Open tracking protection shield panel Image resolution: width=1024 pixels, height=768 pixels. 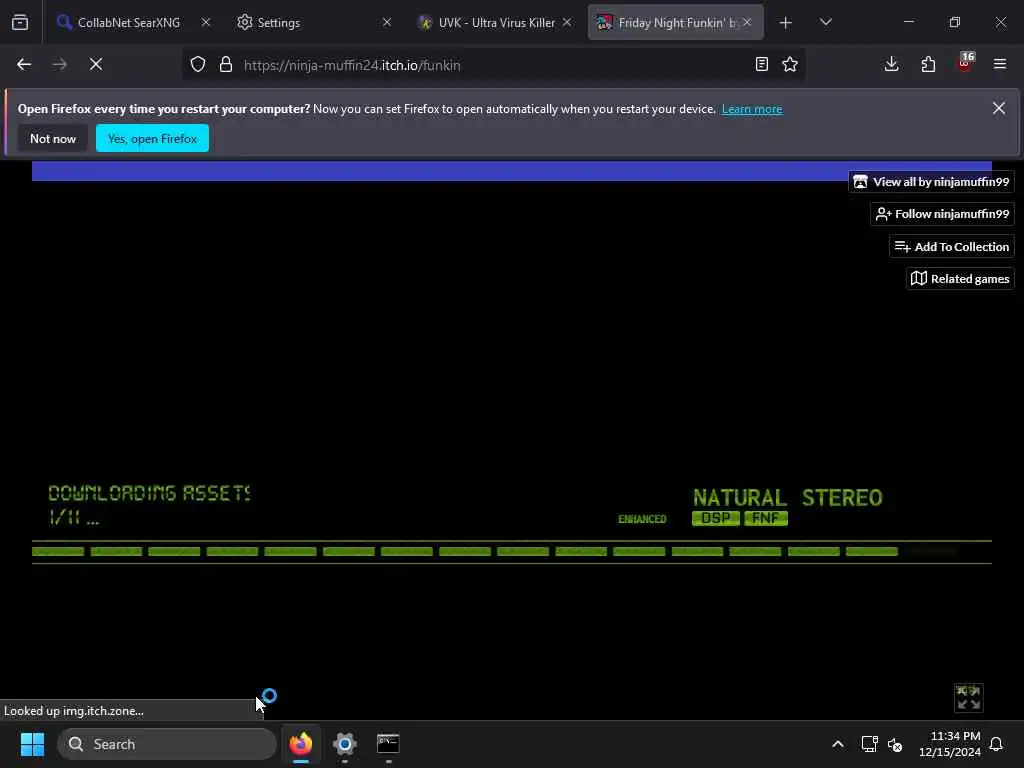[x=198, y=65]
